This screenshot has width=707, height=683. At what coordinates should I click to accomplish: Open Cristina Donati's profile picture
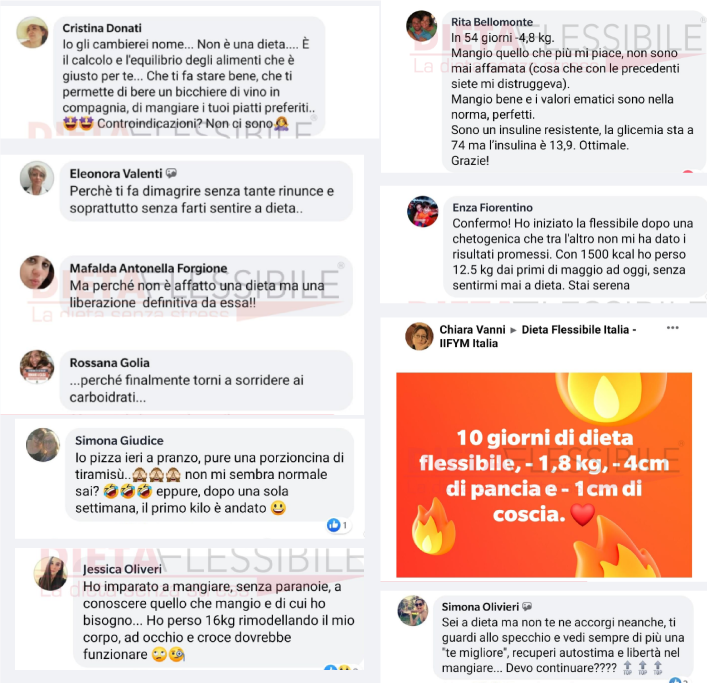[32, 32]
